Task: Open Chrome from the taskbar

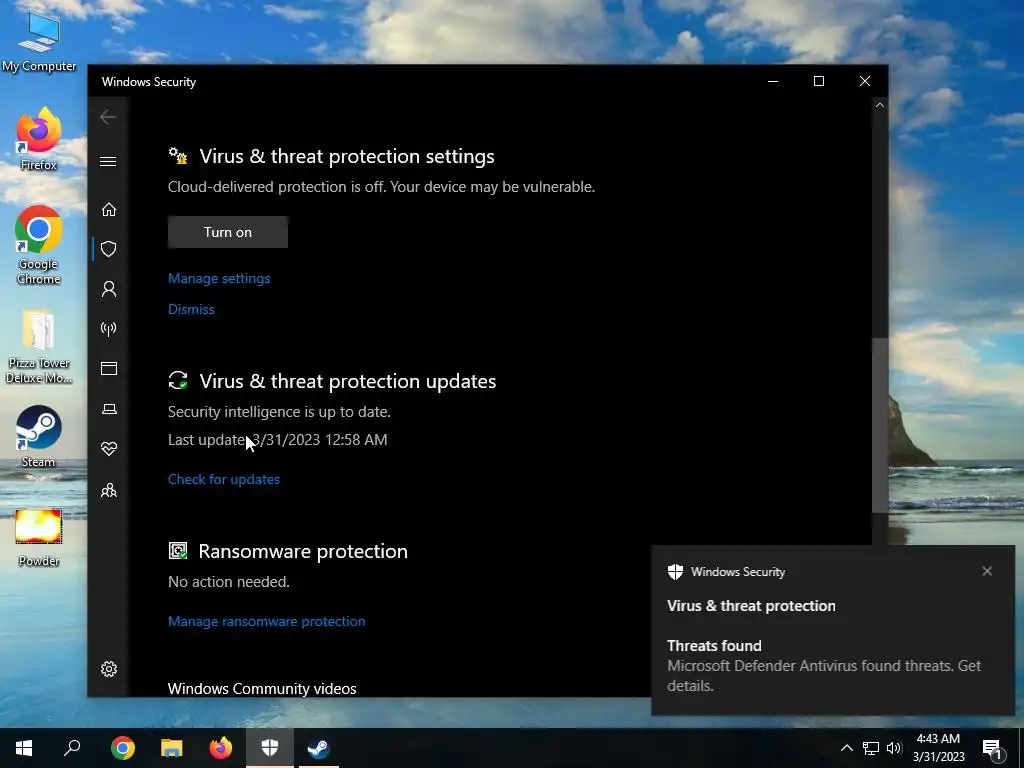Action: 122,748
